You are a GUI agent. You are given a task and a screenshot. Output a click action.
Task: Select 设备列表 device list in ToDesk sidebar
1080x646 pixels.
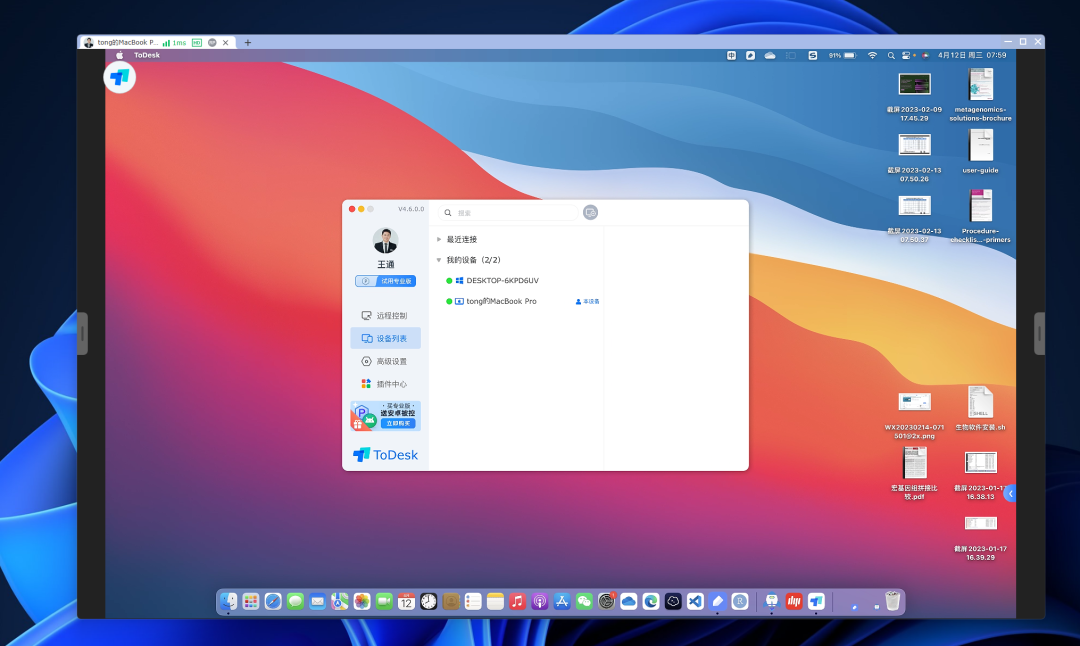[385, 338]
